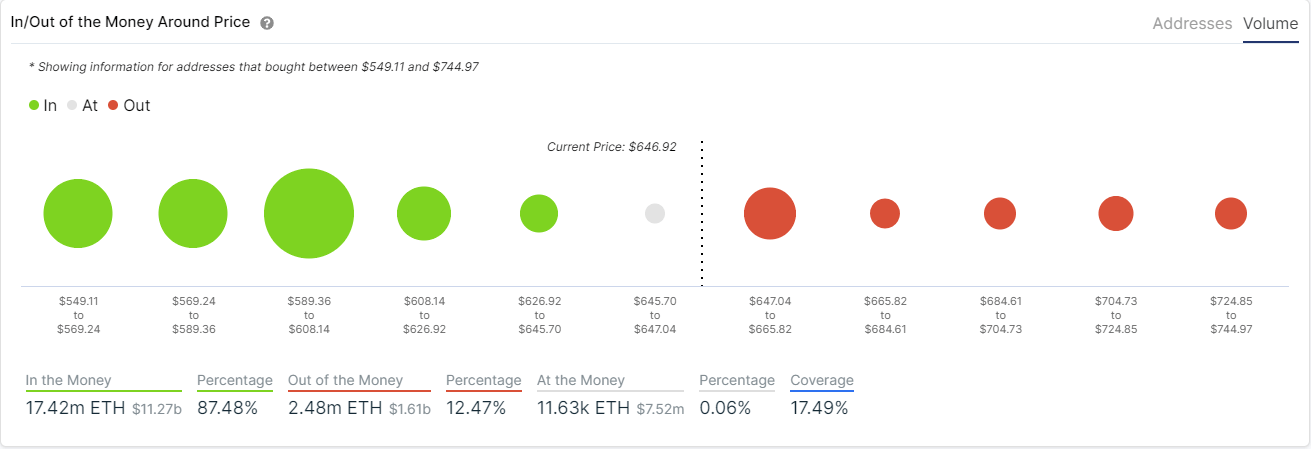The width and height of the screenshot is (1311, 449).
Task: Select the Volume tab
Action: click(1270, 23)
